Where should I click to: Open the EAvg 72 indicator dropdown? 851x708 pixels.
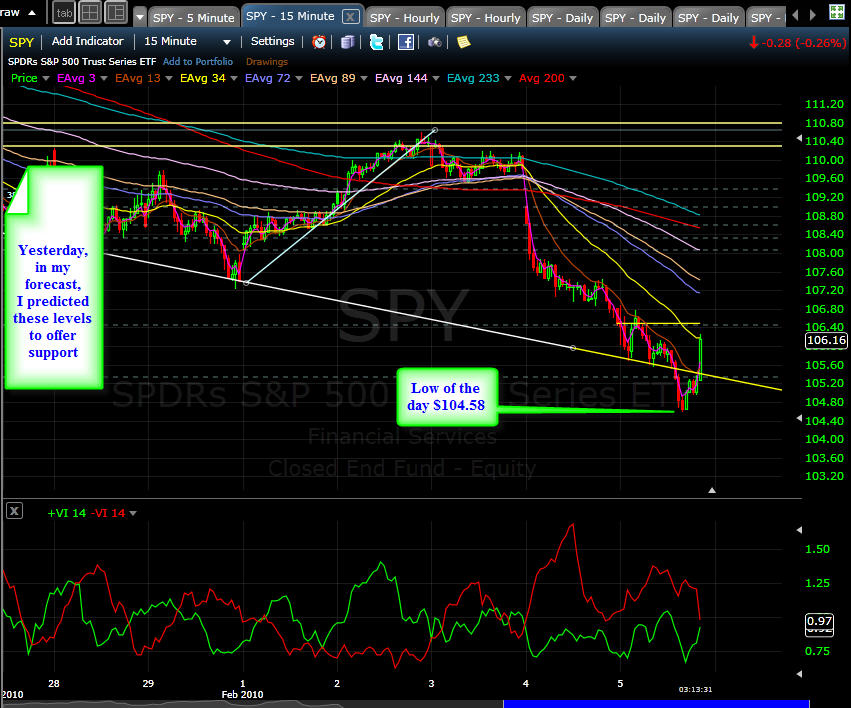(299, 79)
